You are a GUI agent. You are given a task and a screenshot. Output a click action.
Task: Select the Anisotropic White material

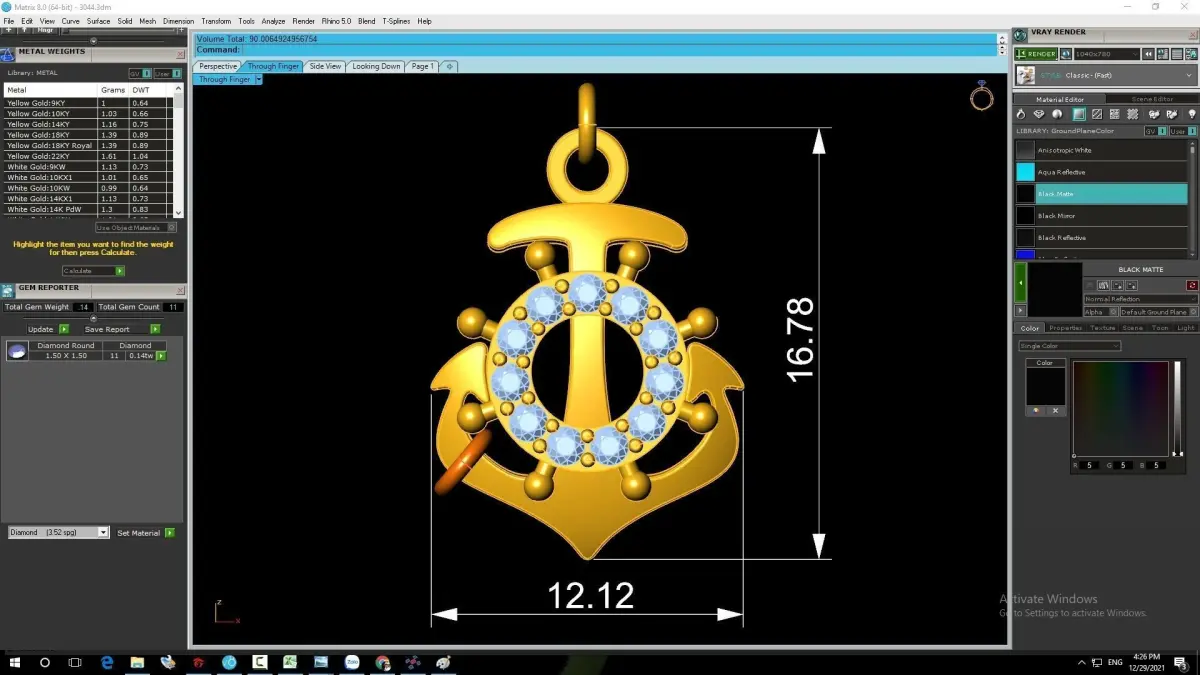coord(1101,150)
